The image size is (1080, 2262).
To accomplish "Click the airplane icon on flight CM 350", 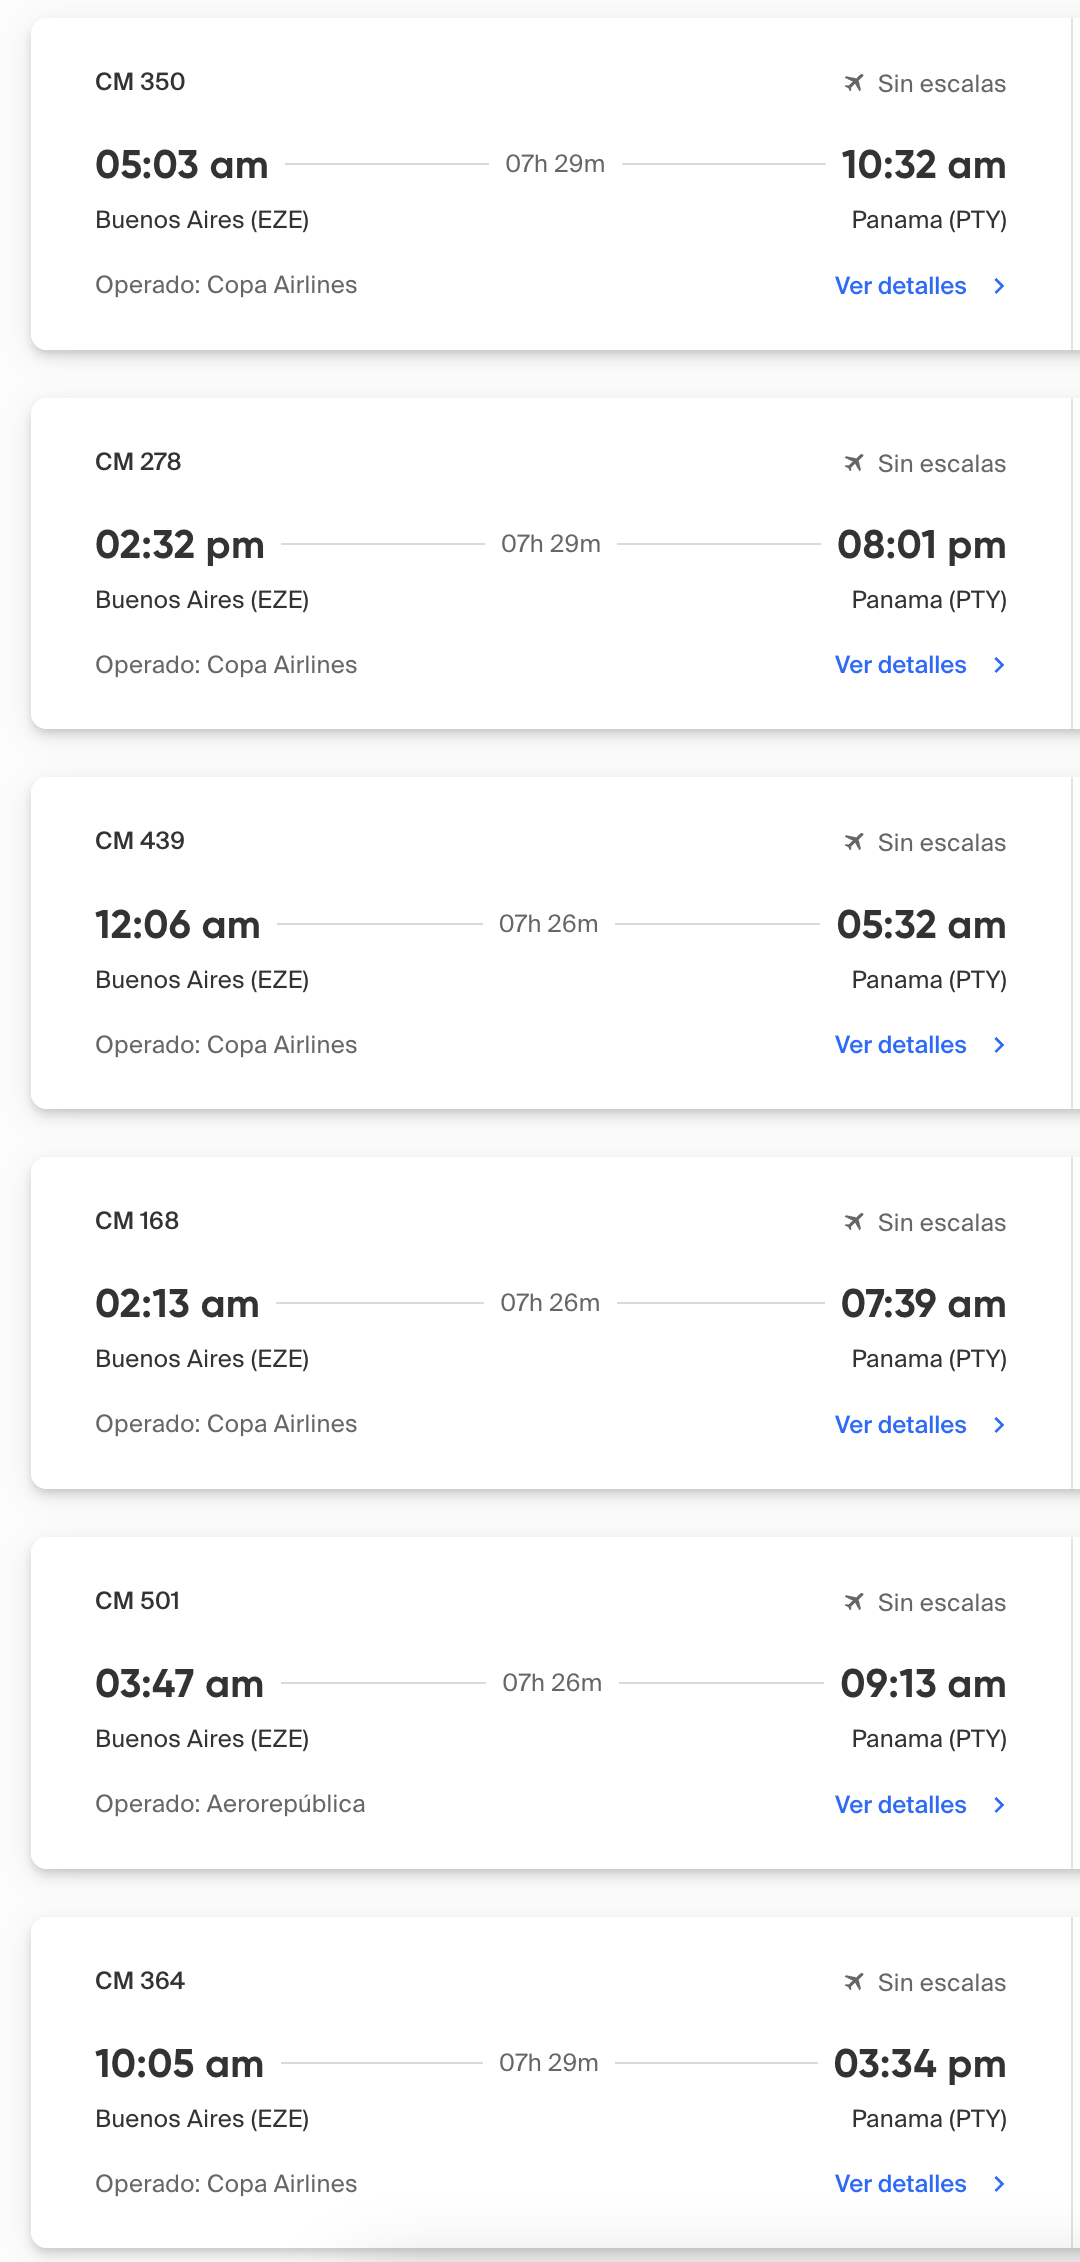I will pyautogui.click(x=853, y=83).
